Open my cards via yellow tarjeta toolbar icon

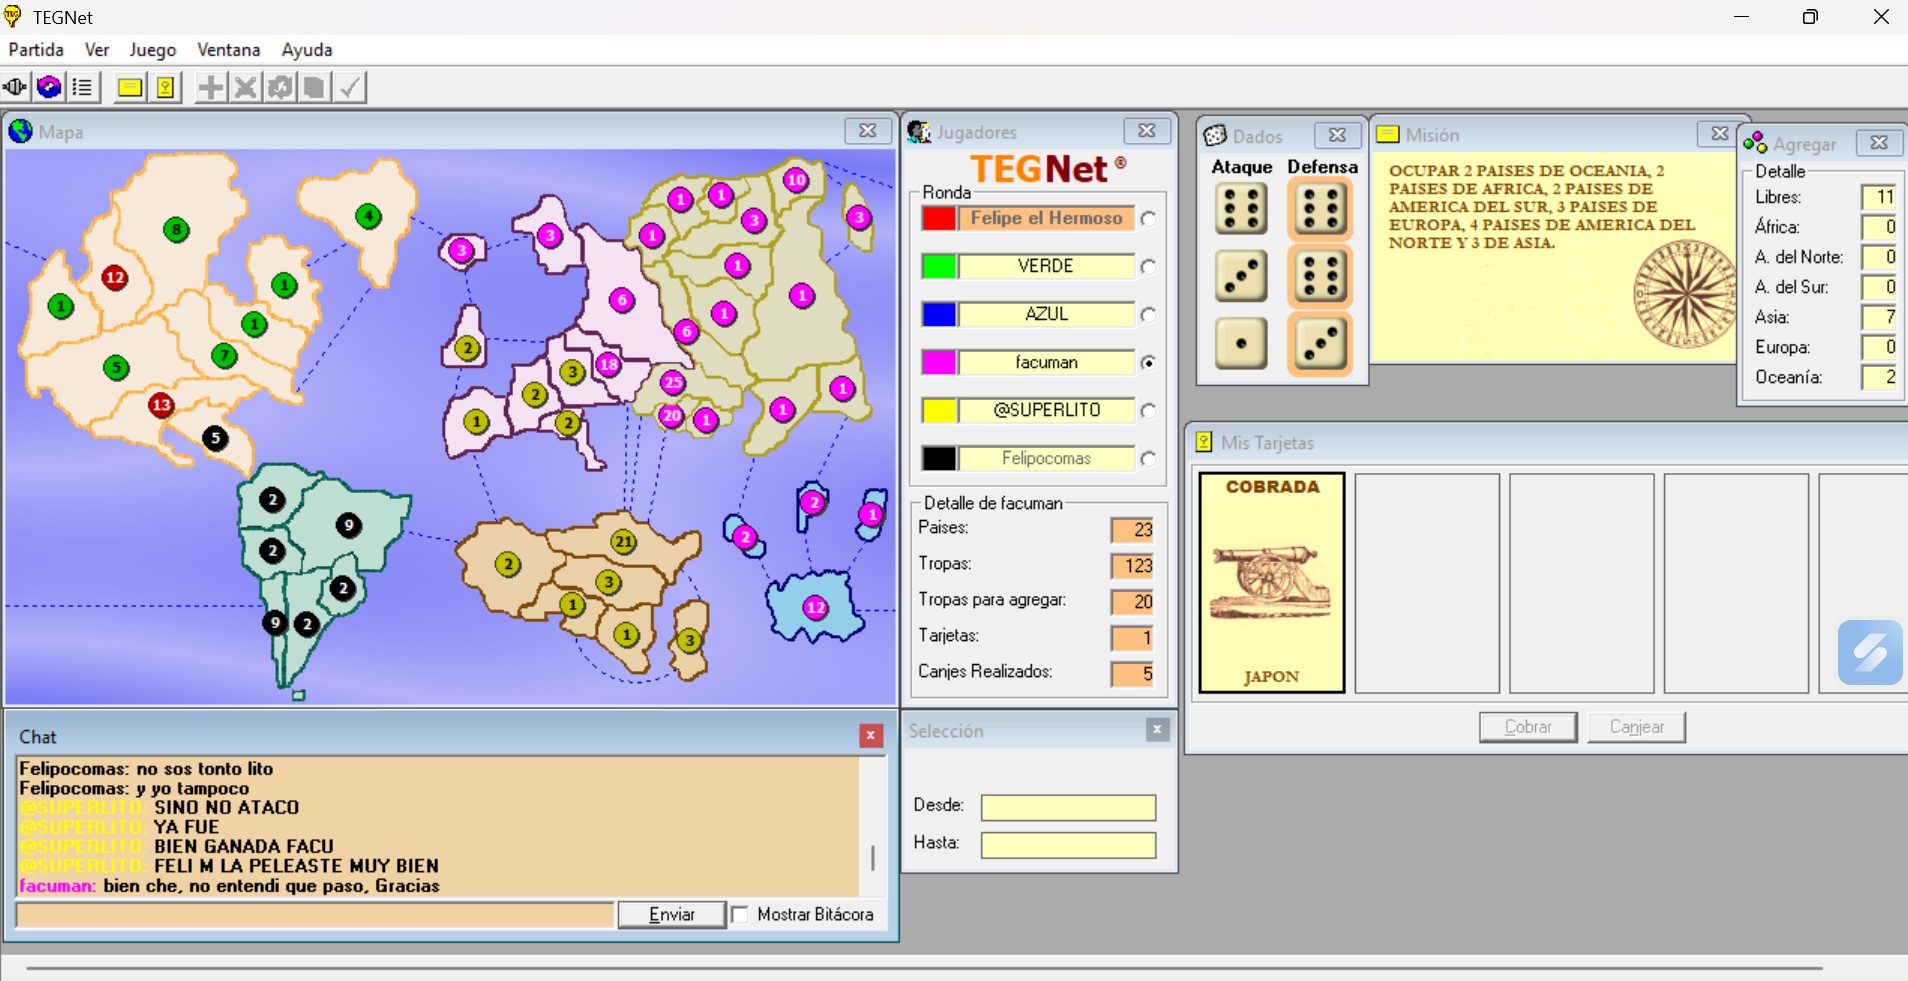tap(165, 88)
